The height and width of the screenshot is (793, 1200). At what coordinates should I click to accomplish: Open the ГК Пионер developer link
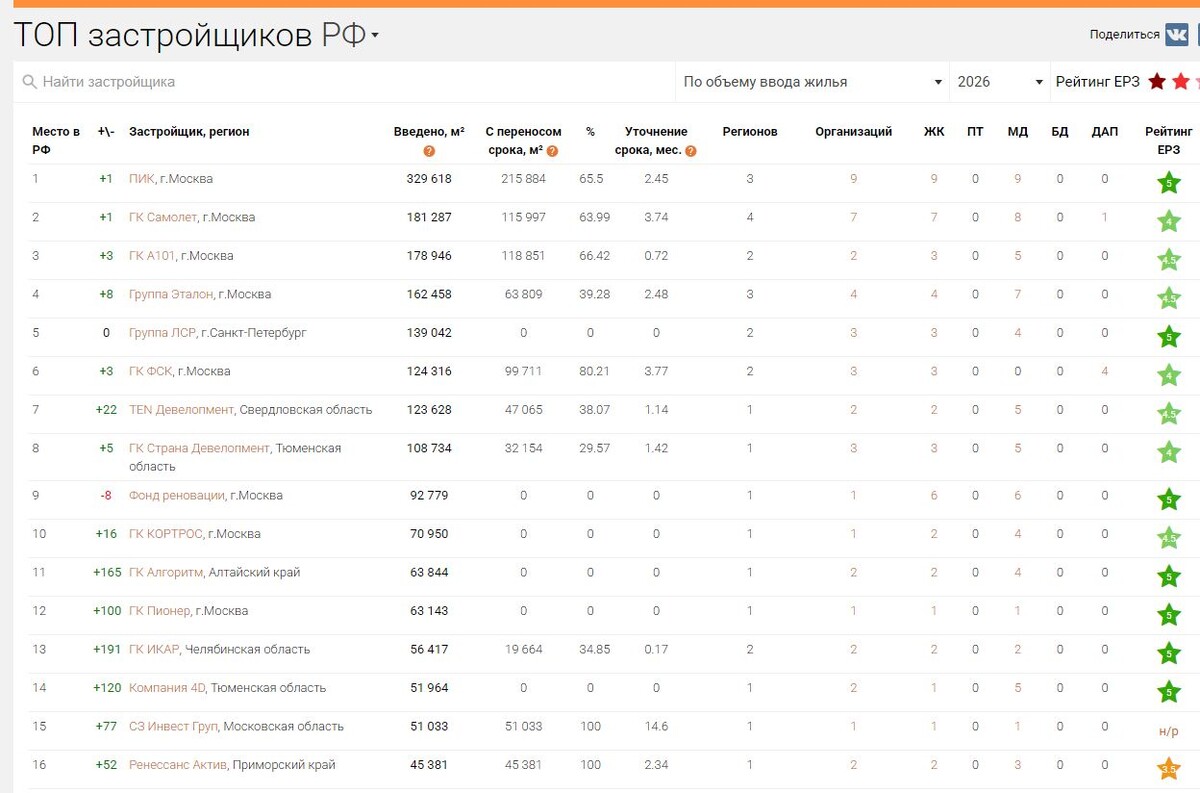[159, 611]
